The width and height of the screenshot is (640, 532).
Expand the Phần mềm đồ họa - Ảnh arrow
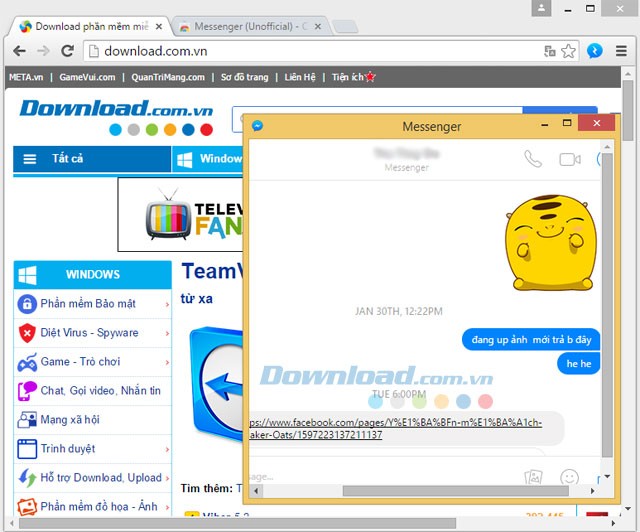point(167,507)
